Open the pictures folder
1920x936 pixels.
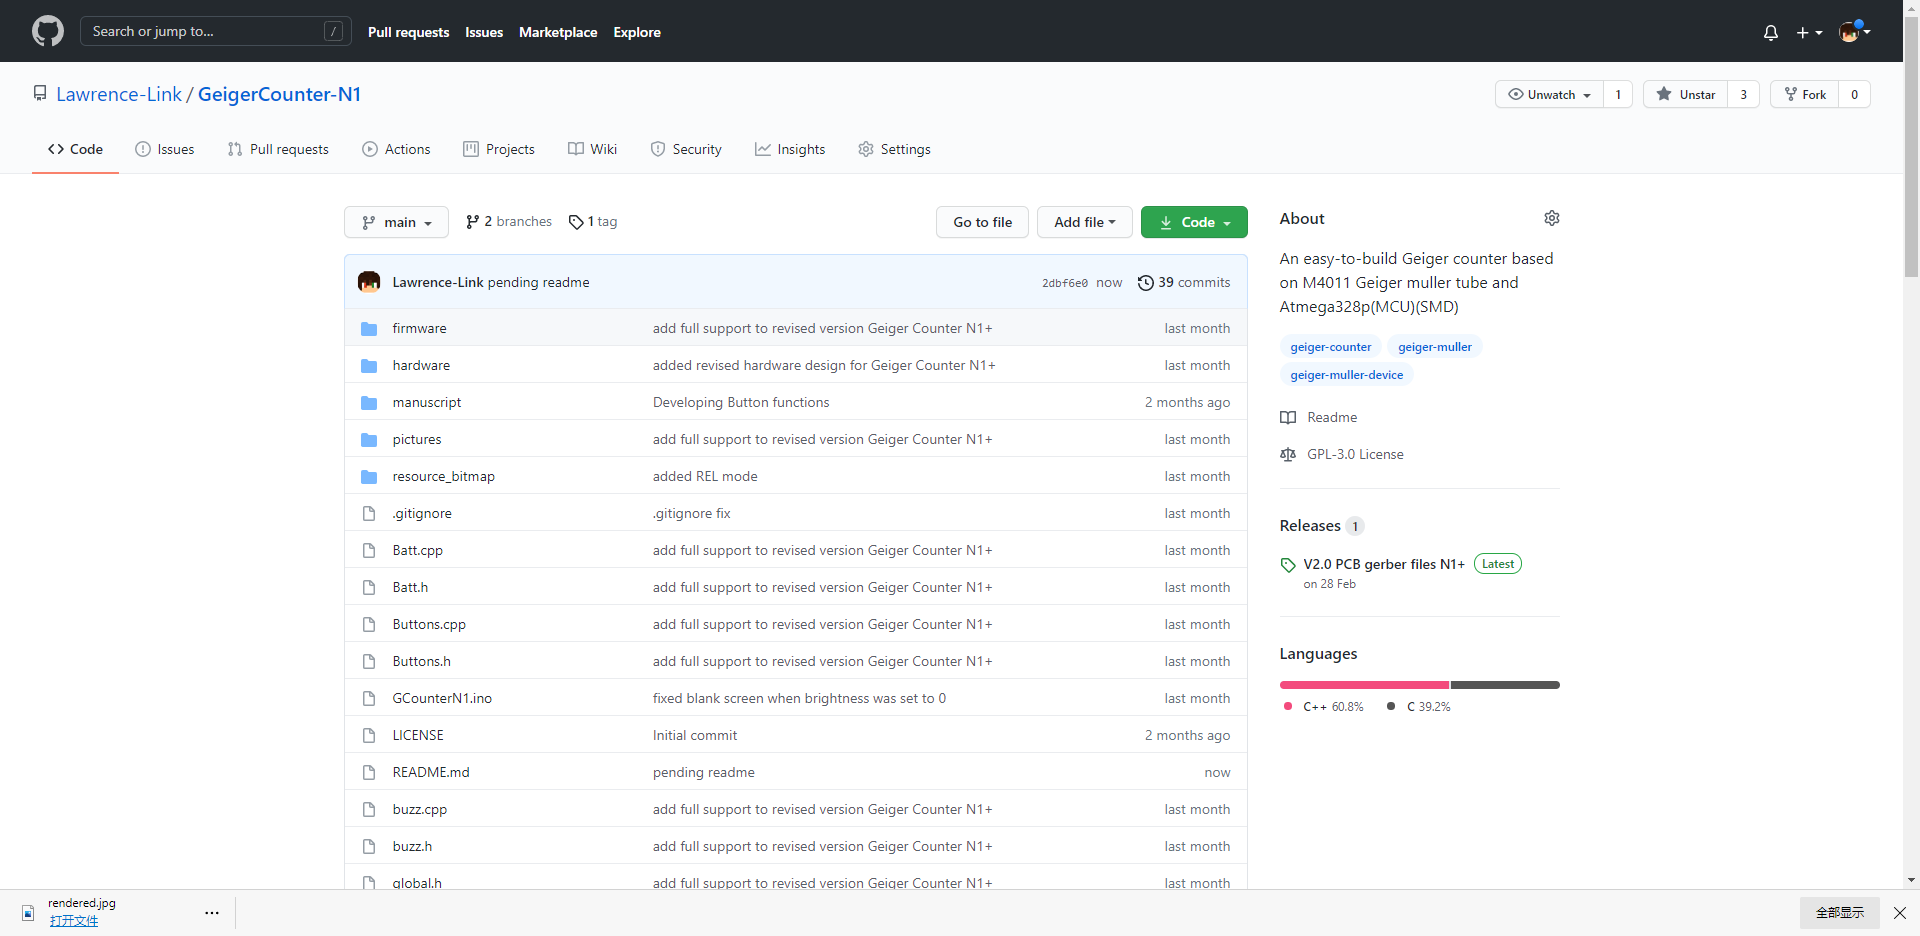[x=416, y=439]
